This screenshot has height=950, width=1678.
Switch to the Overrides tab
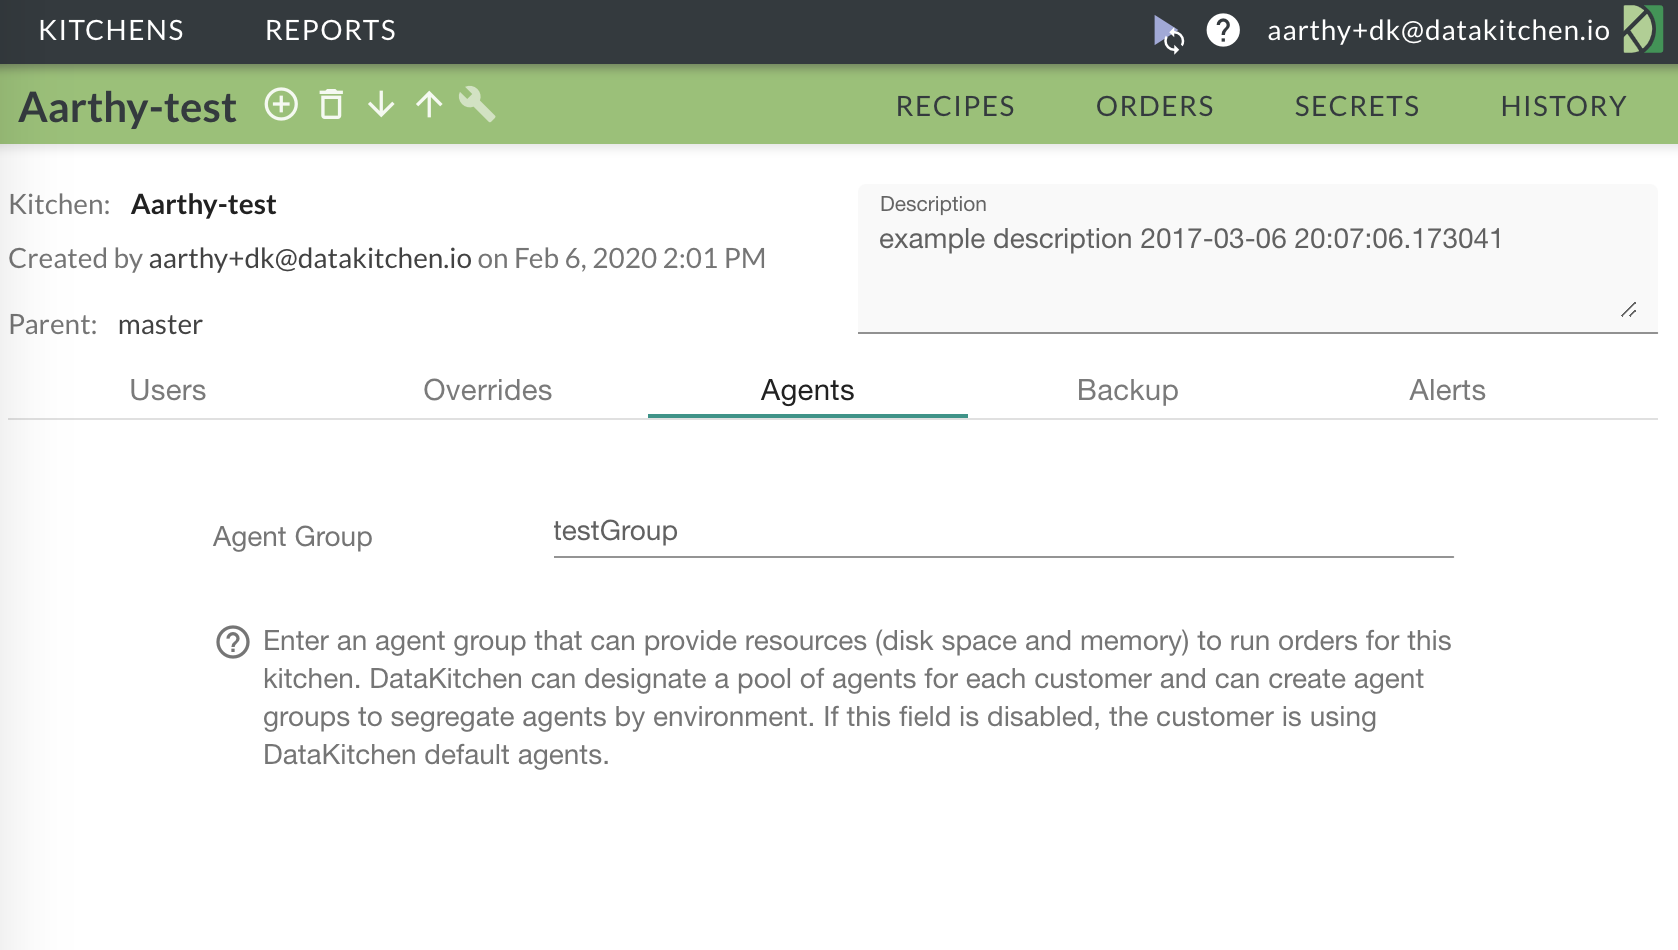pos(488,390)
